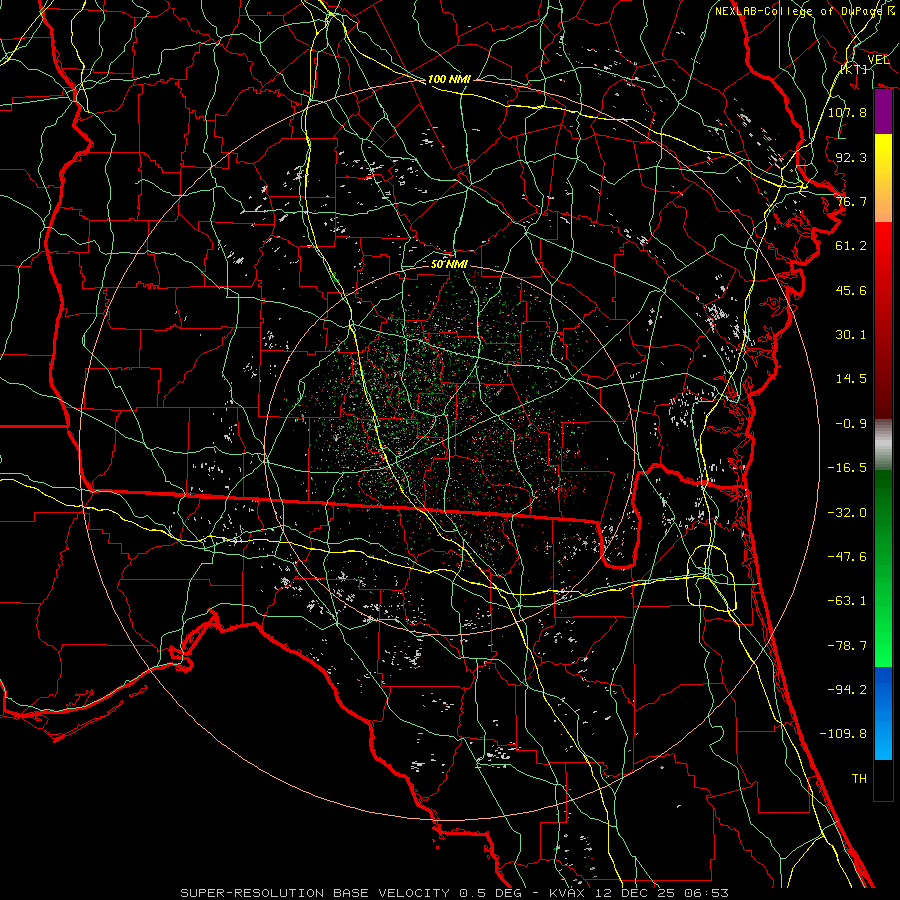Click the 'TH' threshold legend label
The width and height of the screenshot is (900, 900).
coord(859,778)
